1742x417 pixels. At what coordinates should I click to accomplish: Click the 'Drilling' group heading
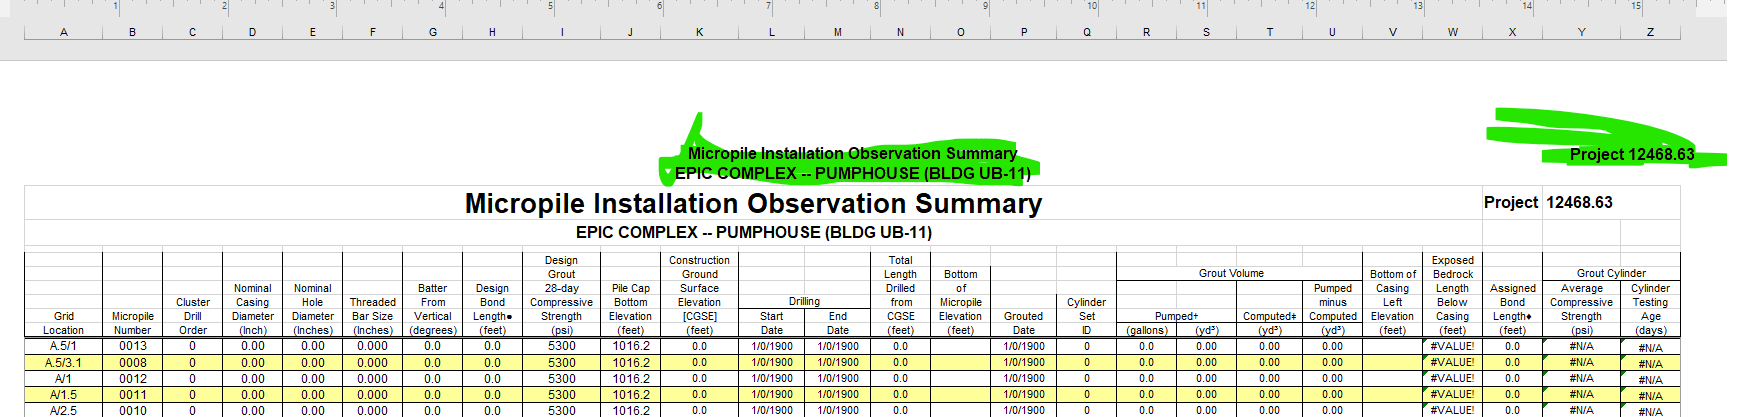[x=804, y=301]
